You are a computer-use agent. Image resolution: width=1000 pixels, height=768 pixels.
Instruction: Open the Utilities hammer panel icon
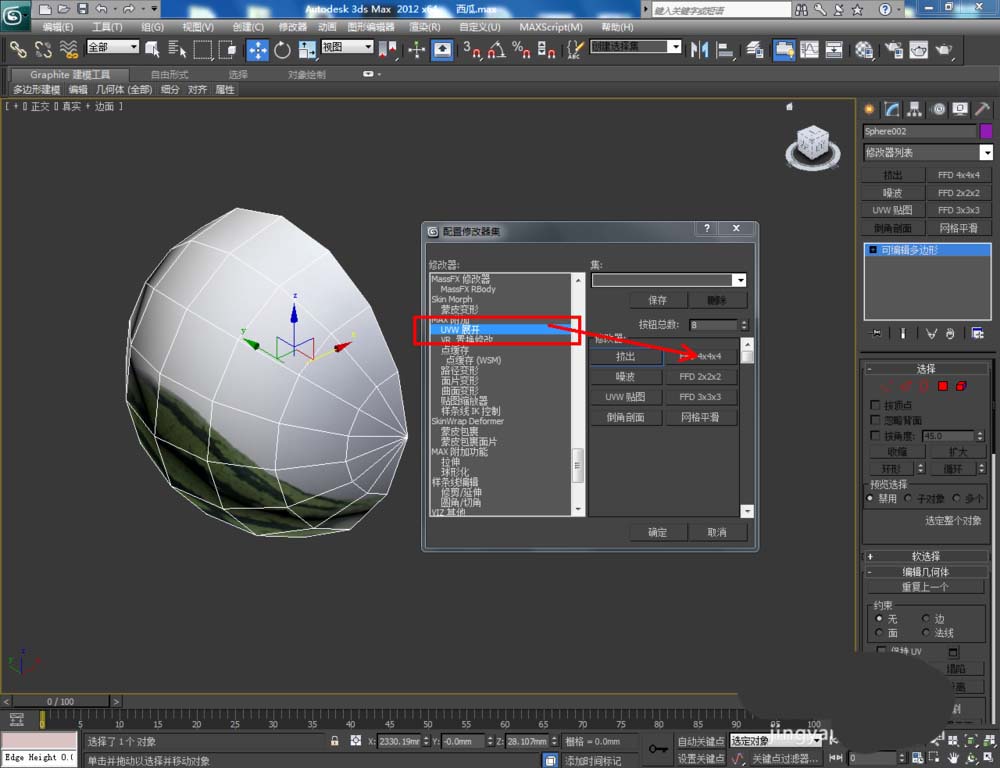point(982,109)
